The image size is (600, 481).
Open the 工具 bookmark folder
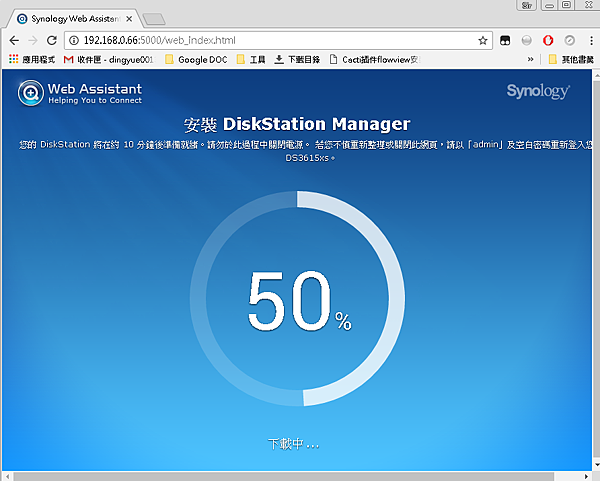pyautogui.click(x=251, y=59)
